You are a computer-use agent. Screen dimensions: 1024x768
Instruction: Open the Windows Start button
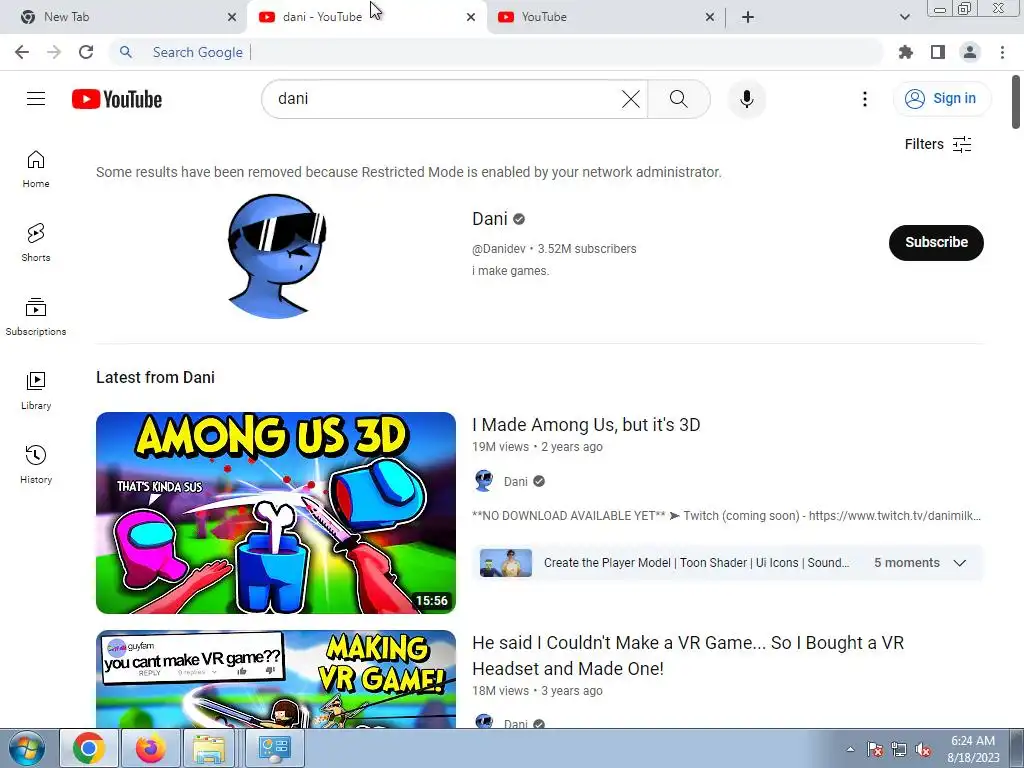pyautogui.click(x=27, y=748)
